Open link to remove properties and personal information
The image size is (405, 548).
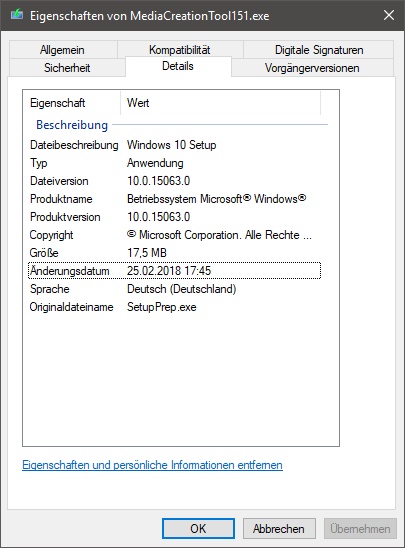click(152, 465)
